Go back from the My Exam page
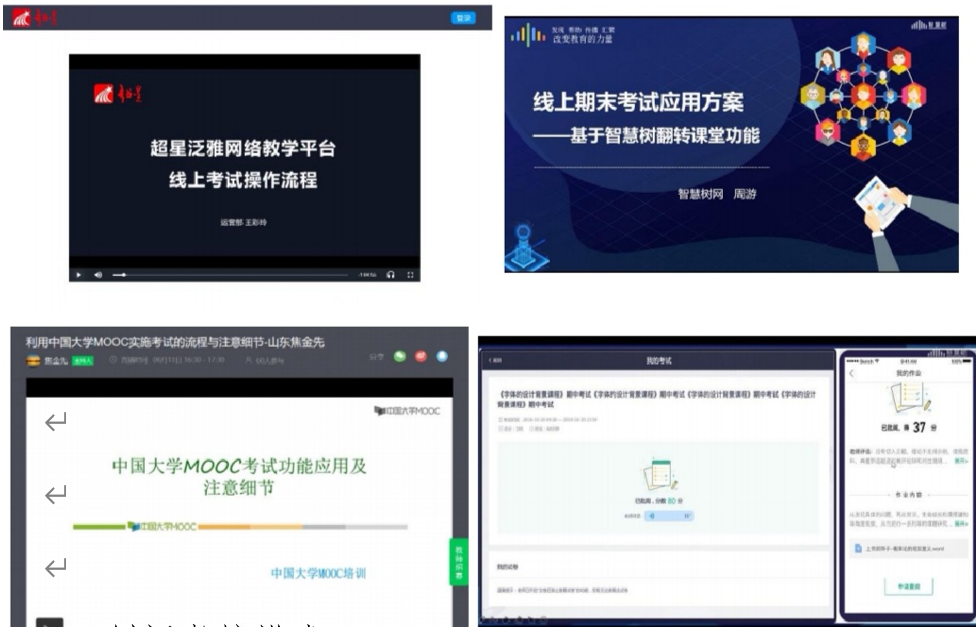The height and width of the screenshot is (627, 976). tap(494, 358)
